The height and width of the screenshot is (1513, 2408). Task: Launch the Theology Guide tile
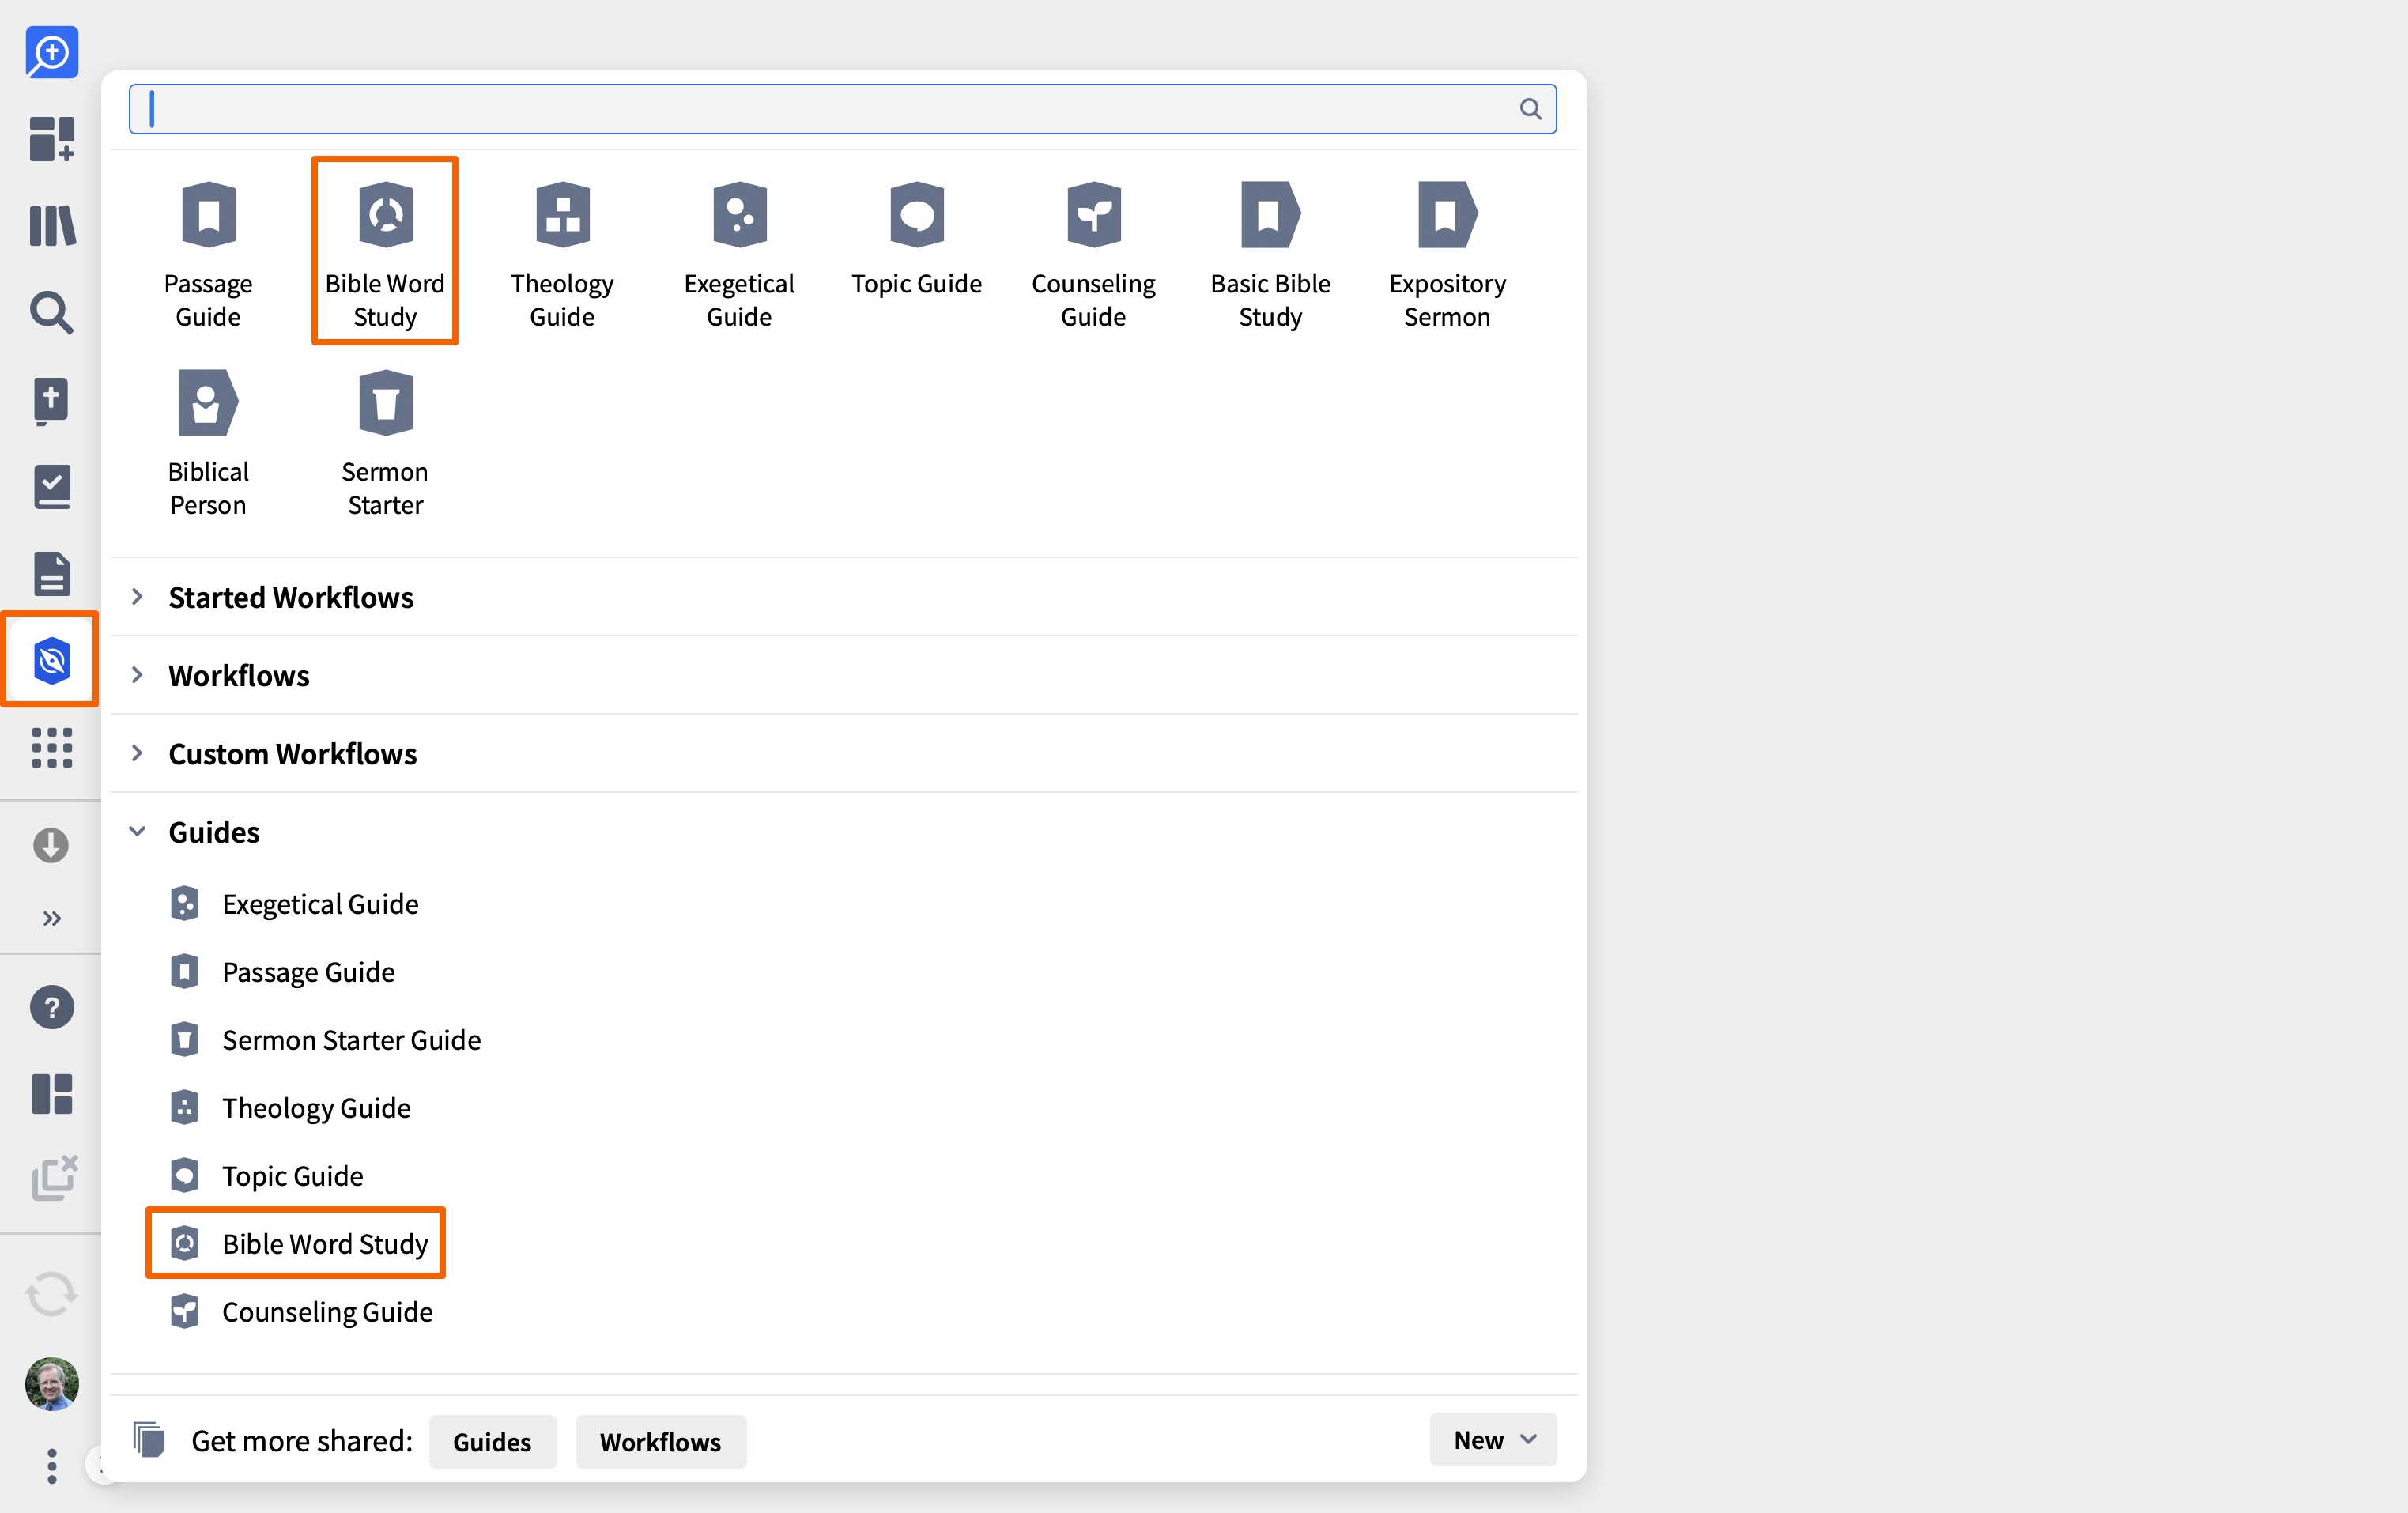click(562, 252)
